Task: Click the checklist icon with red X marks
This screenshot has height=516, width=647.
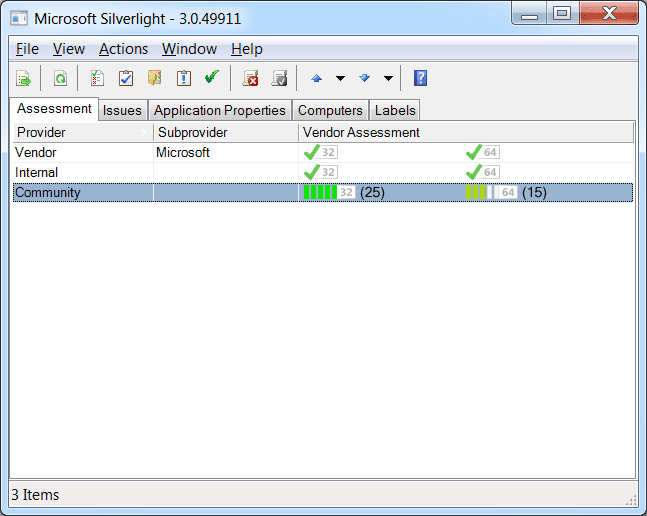Action: tap(97, 78)
